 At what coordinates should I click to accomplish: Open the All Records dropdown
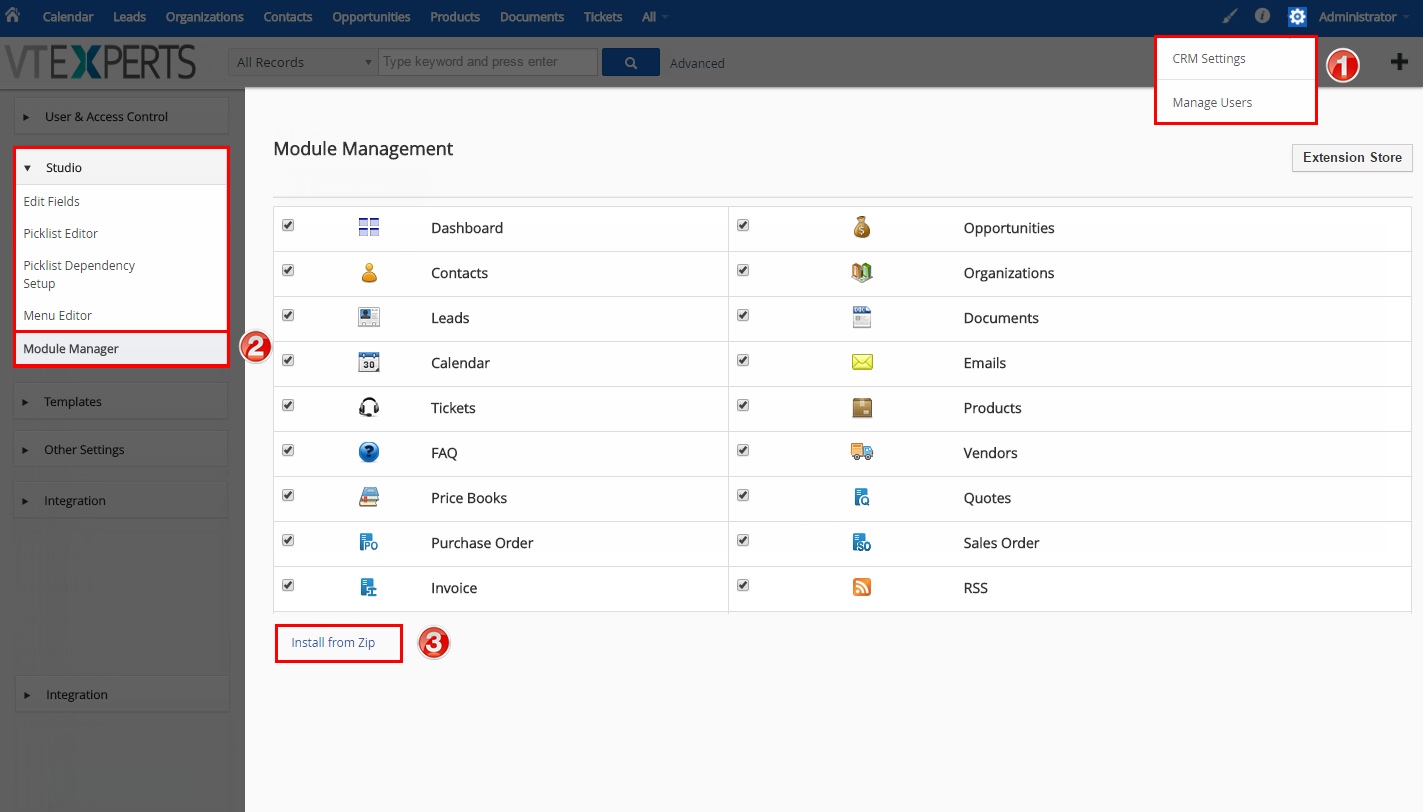(303, 62)
